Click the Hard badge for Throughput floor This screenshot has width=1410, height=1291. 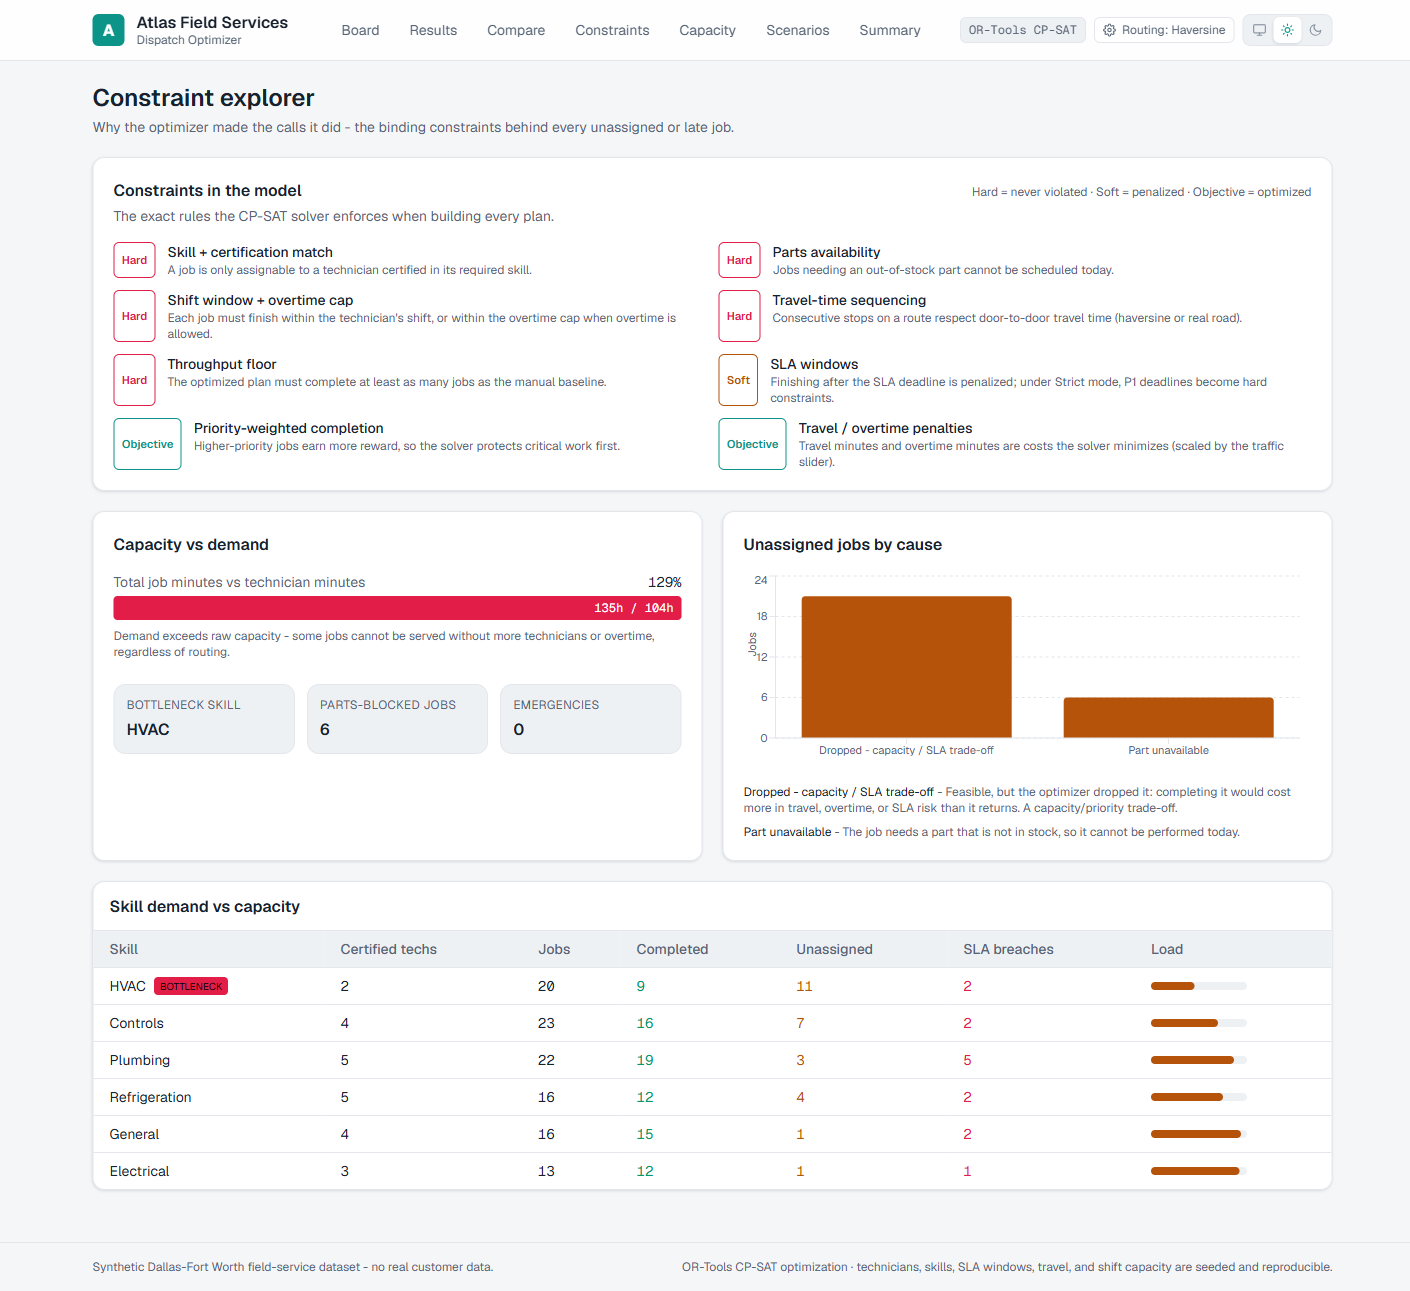134,380
